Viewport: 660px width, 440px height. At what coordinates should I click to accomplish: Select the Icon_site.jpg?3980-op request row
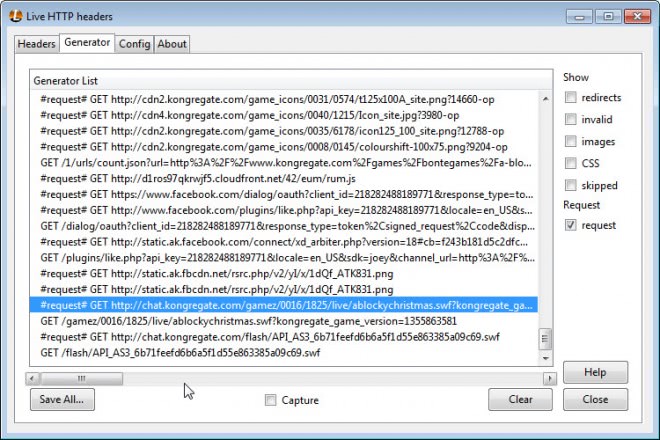pyautogui.click(x=283, y=115)
